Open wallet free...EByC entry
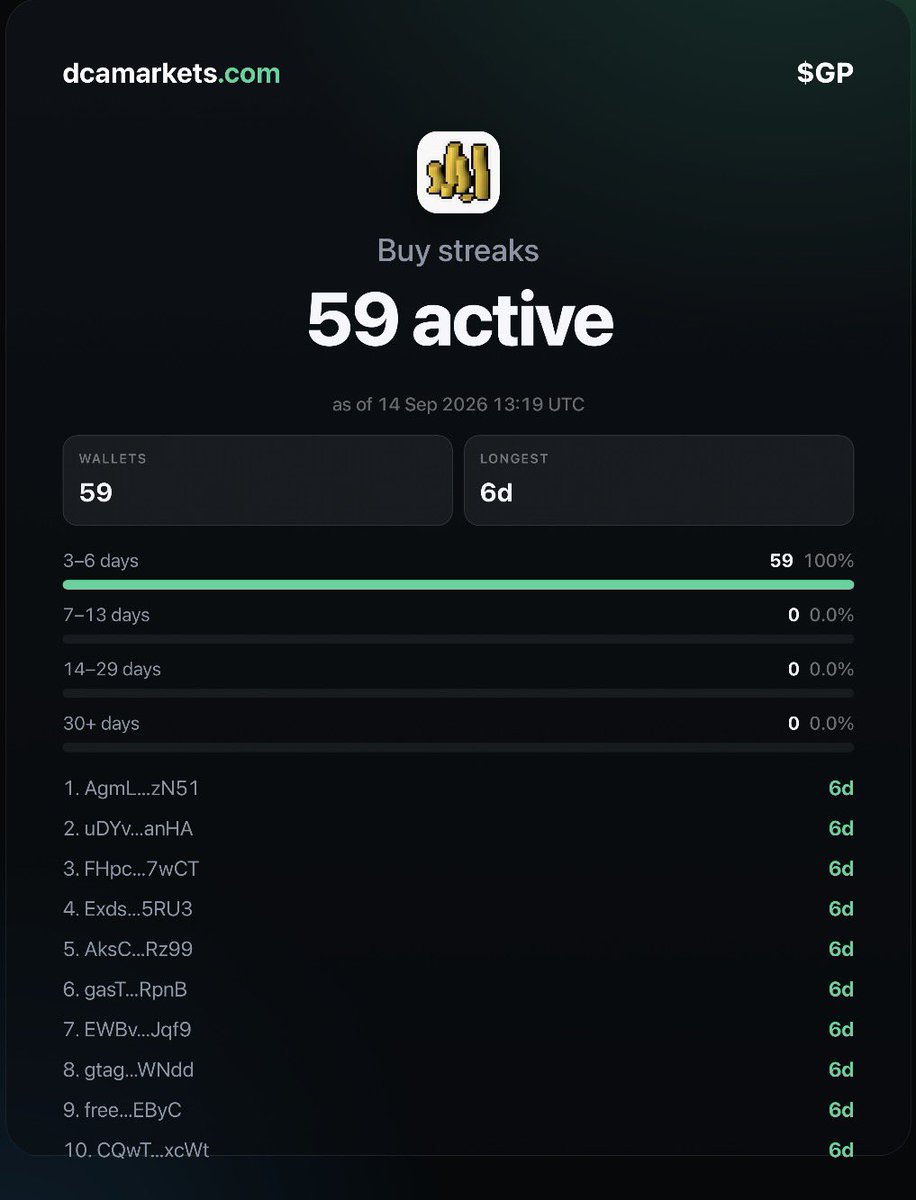 coord(458,1110)
